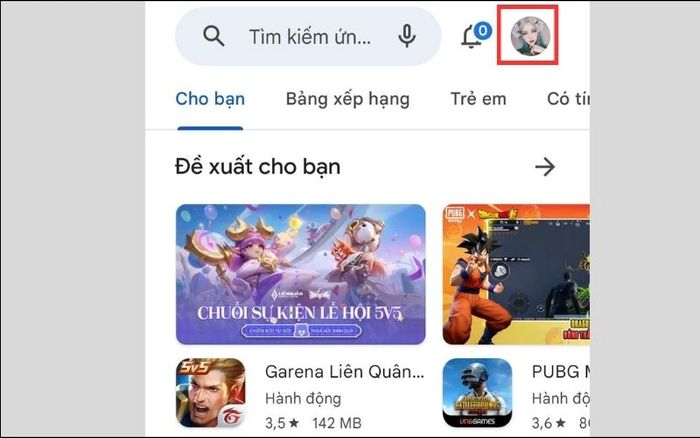
Task: Open the PUBG Dragon Ball promotional banner
Action: coord(516,274)
